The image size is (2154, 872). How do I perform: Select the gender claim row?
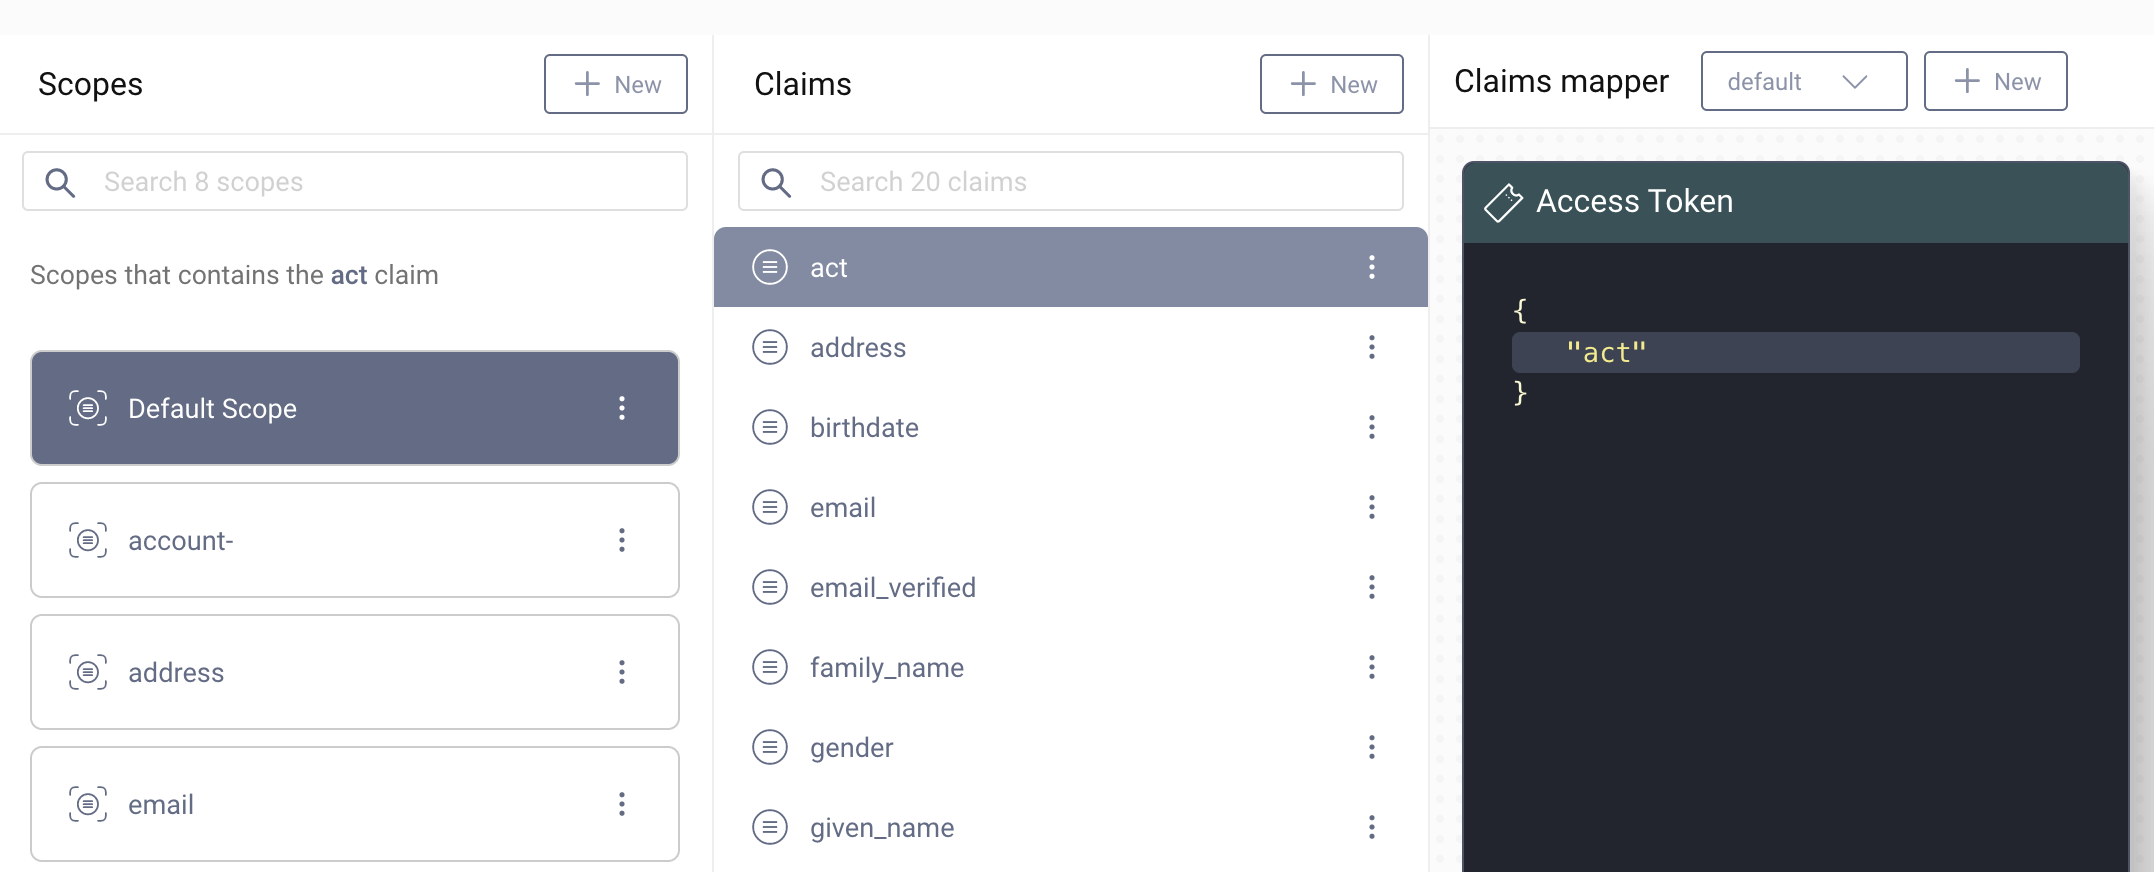pos(1071,747)
